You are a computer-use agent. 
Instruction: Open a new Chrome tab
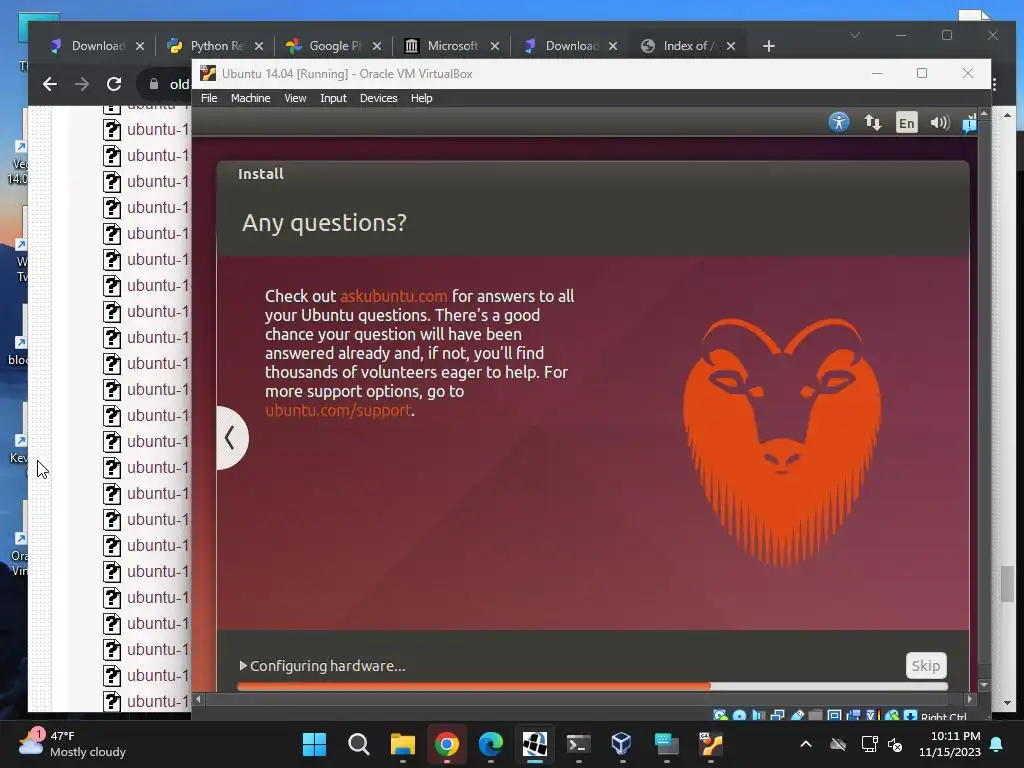769,46
